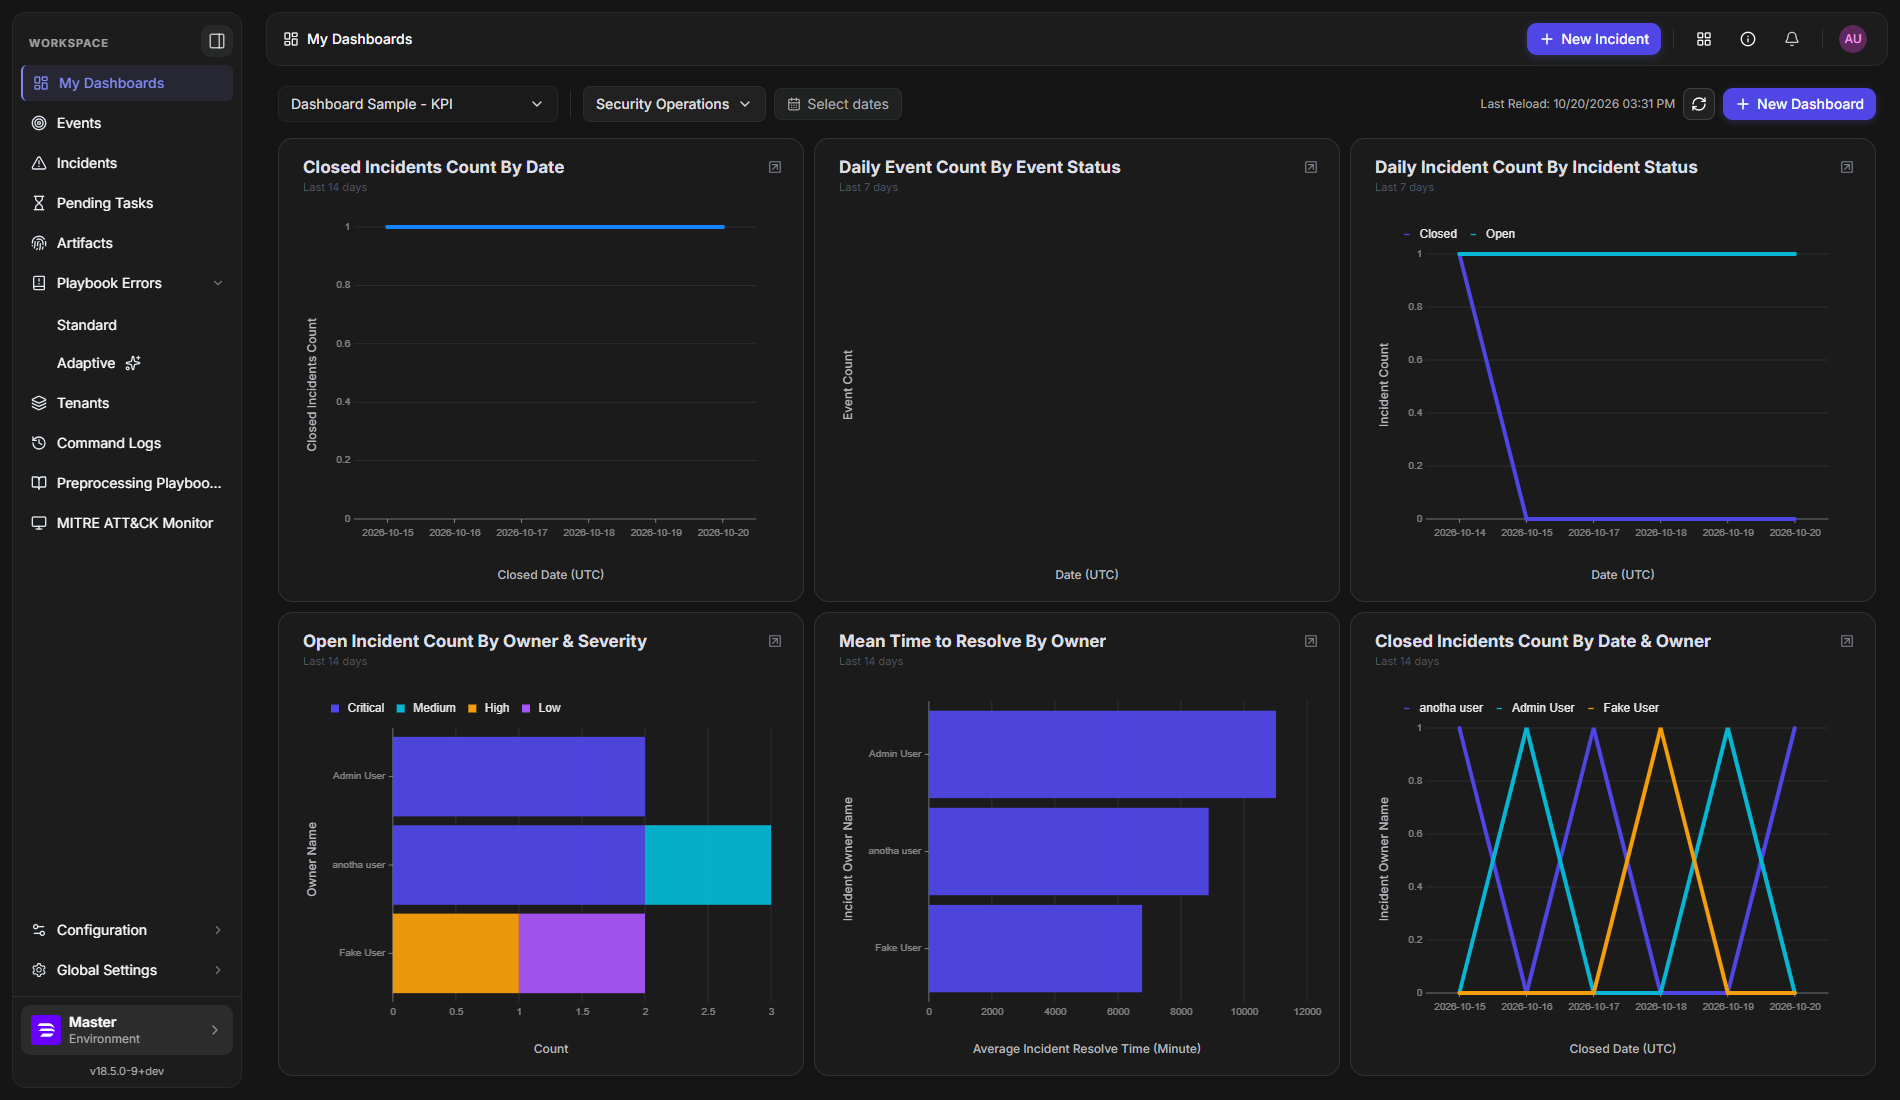
Task: Toggle the Fake User legend series
Action: (x=1623, y=708)
